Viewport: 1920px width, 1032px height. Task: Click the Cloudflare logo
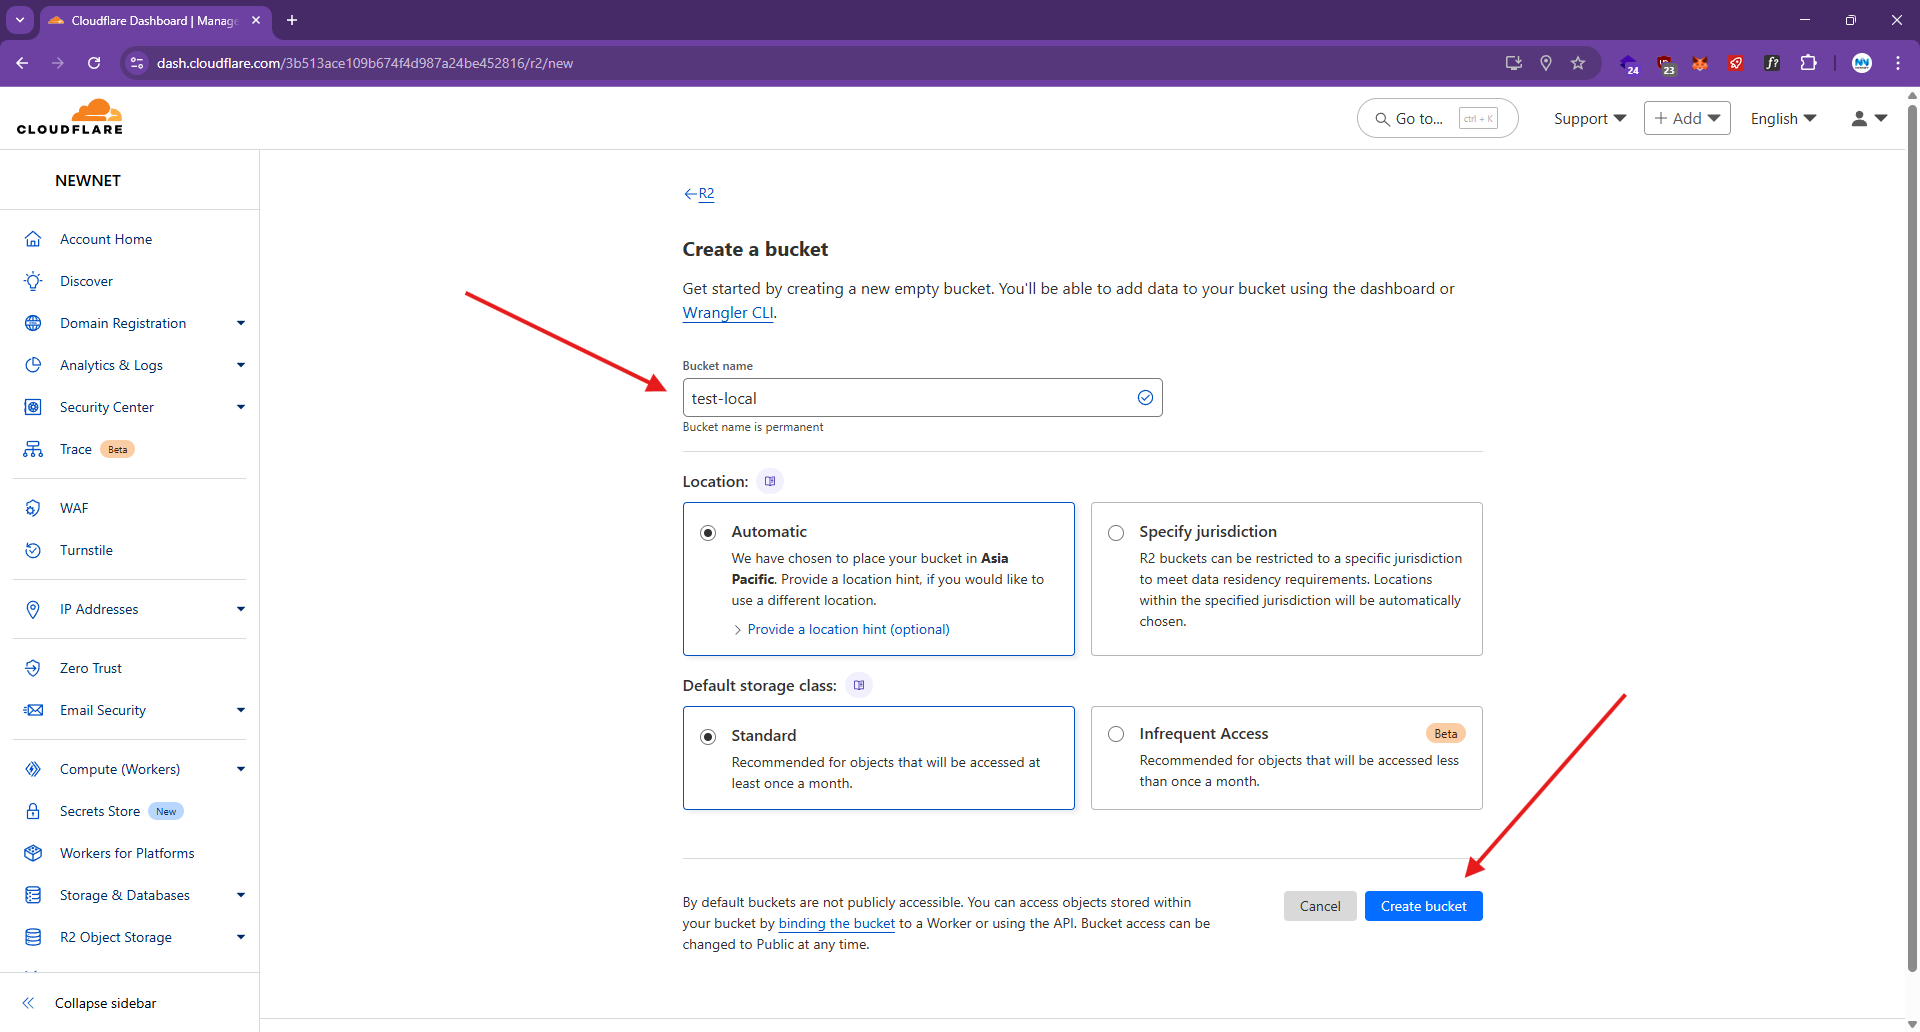click(70, 117)
